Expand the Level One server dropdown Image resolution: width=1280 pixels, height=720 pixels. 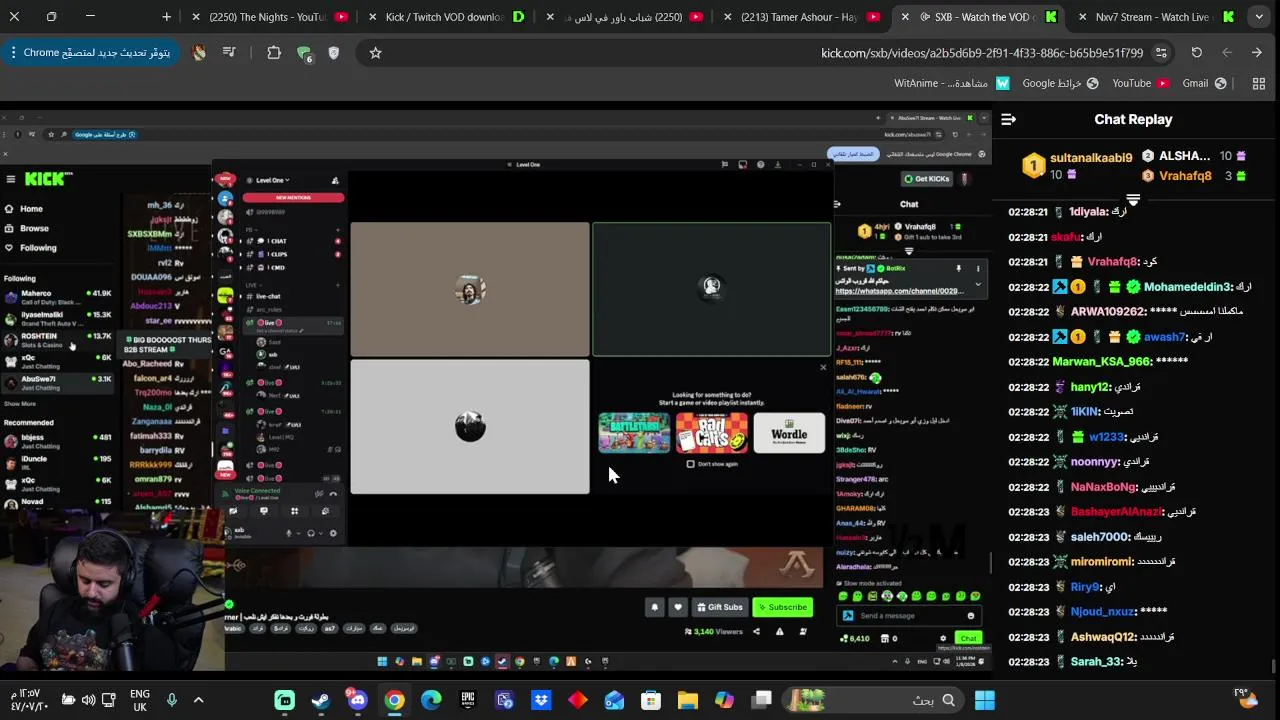point(272,180)
